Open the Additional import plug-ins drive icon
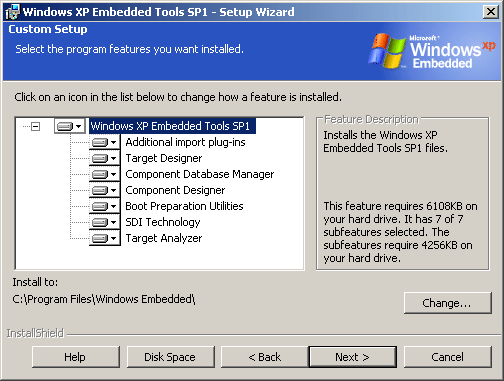Viewport: 504px width, 381px height. (x=104, y=142)
